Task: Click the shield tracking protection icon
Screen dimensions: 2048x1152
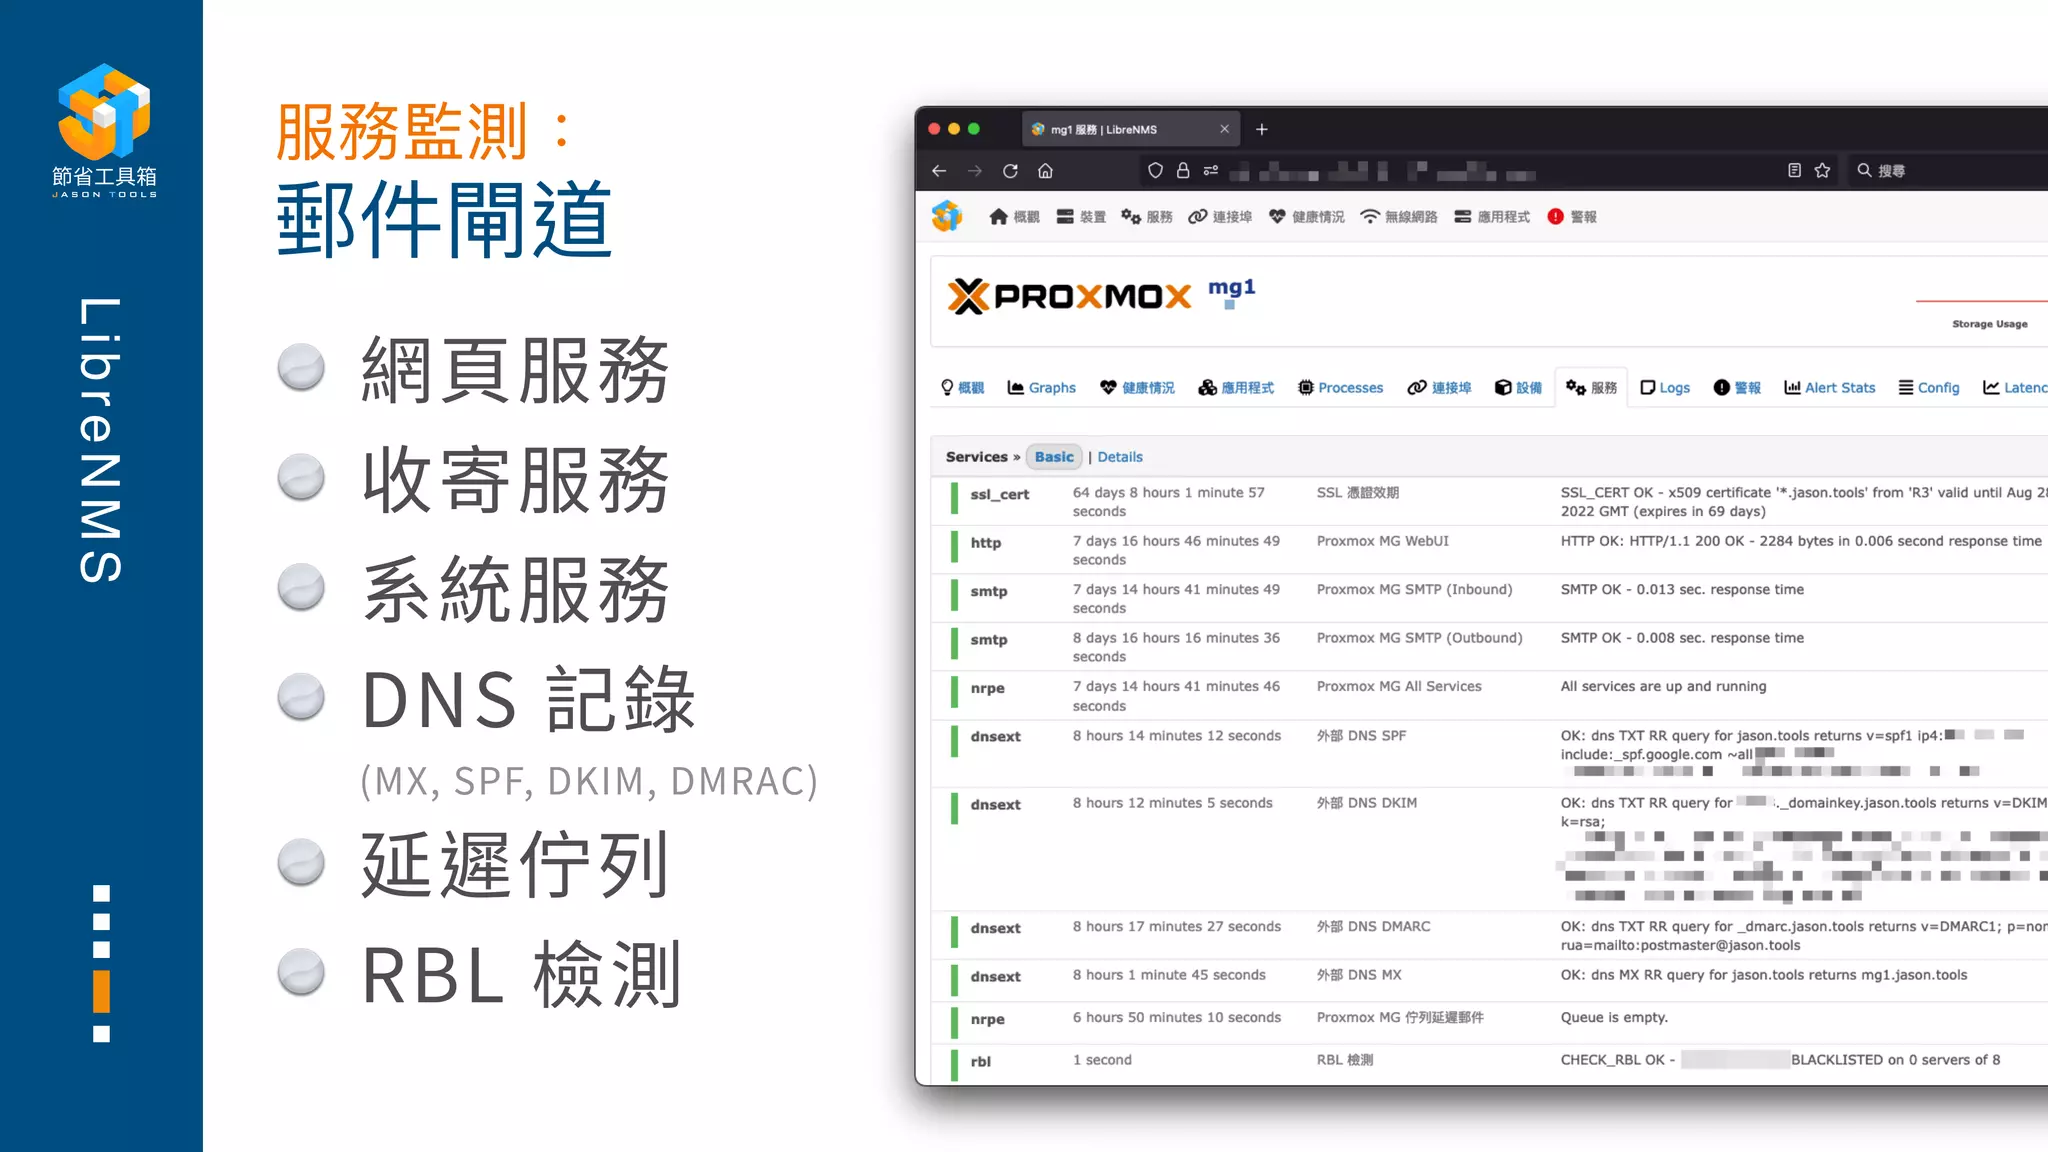Action: (1155, 171)
